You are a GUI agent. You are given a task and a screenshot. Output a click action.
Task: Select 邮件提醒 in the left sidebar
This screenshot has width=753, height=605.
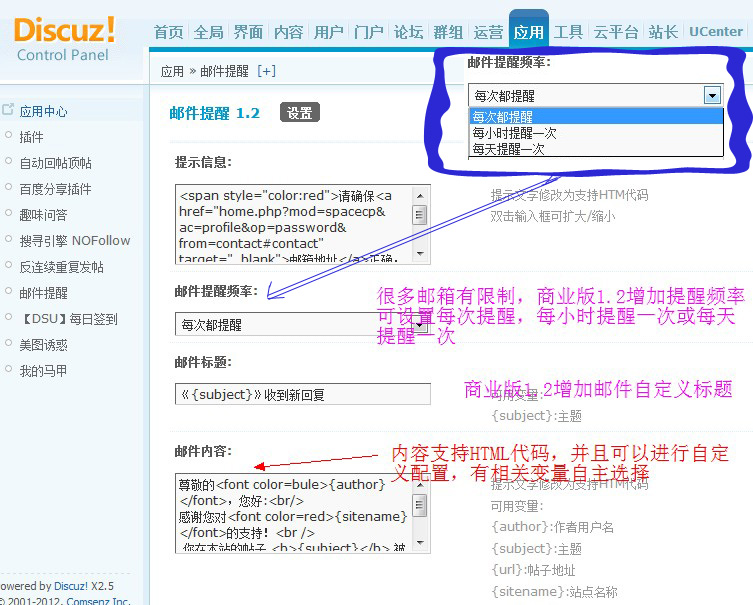pos(43,293)
